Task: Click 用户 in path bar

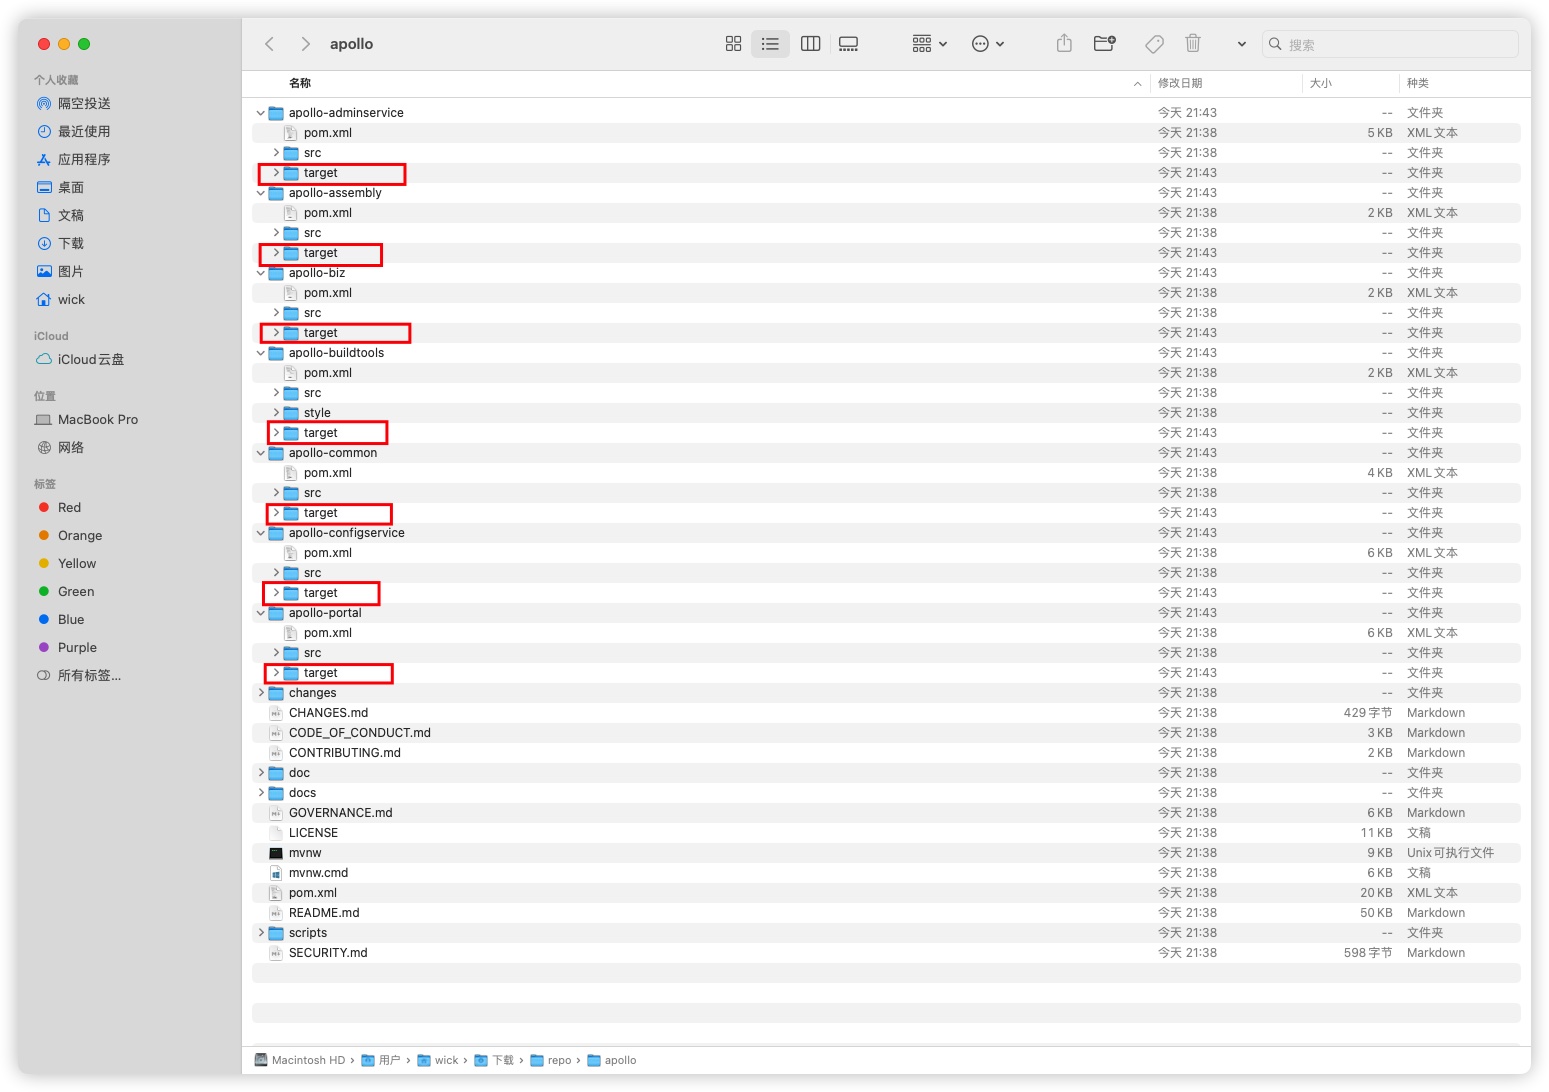Action: tap(381, 1060)
